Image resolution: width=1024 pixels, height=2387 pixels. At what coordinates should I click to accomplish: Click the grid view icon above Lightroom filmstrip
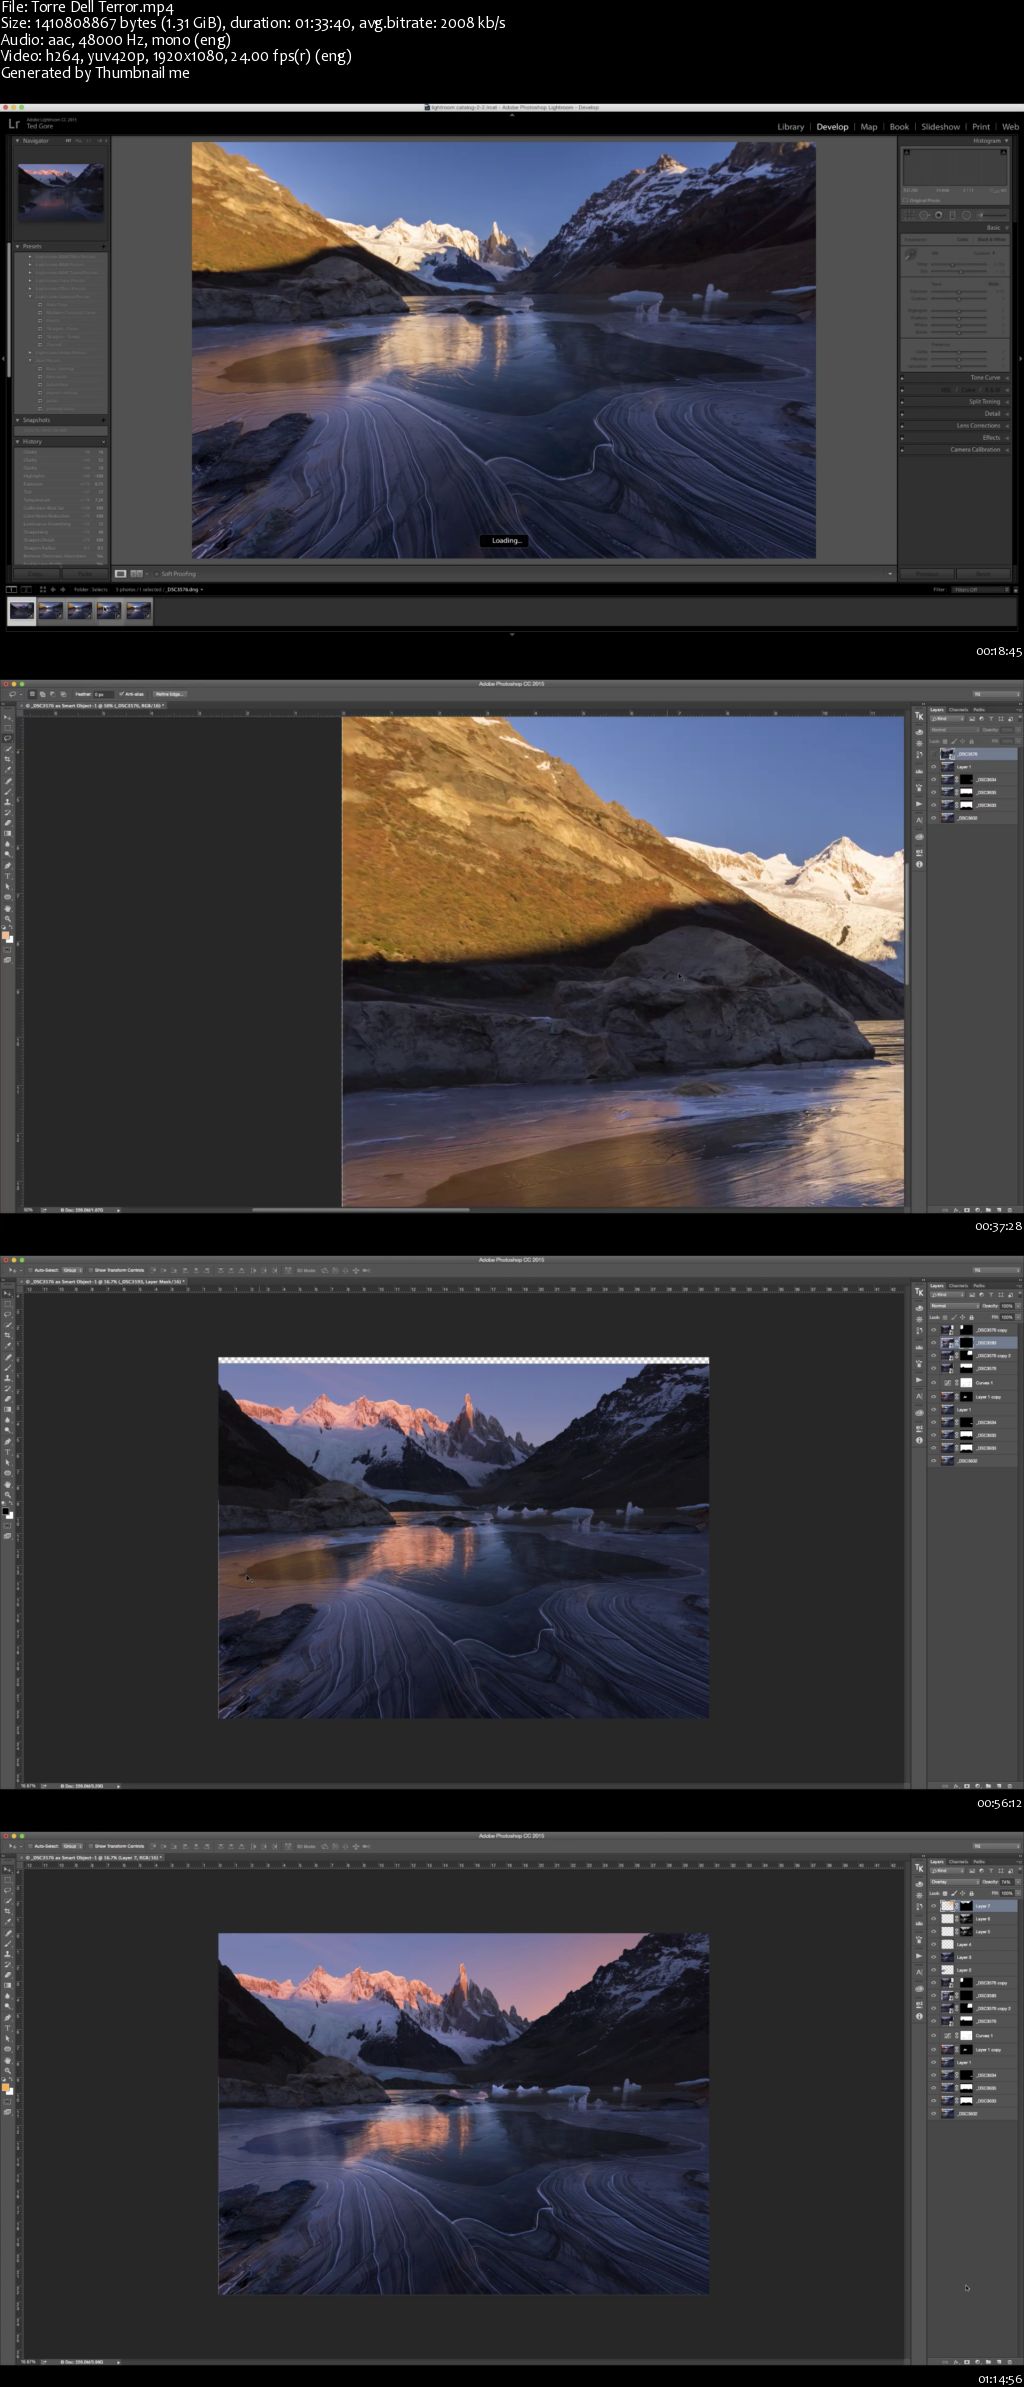[x=43, y=589]
